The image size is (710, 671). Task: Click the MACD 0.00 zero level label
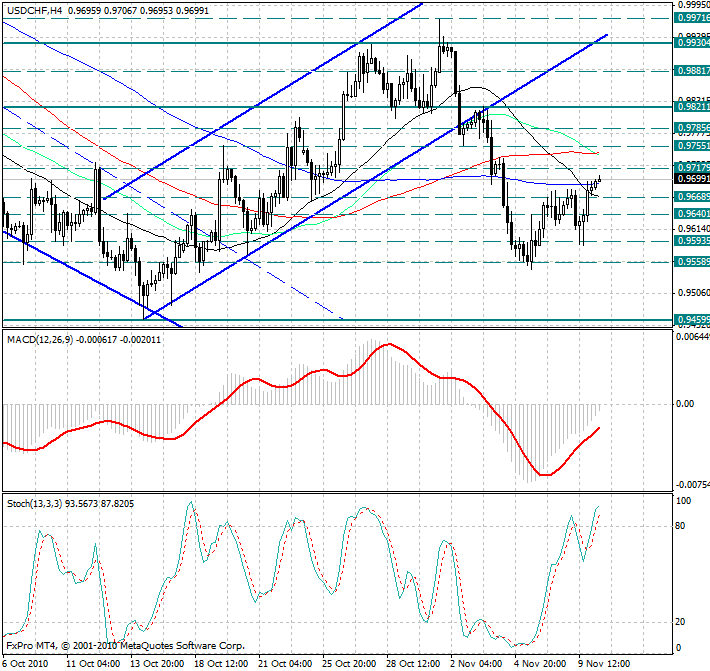[x=685, y=403]
